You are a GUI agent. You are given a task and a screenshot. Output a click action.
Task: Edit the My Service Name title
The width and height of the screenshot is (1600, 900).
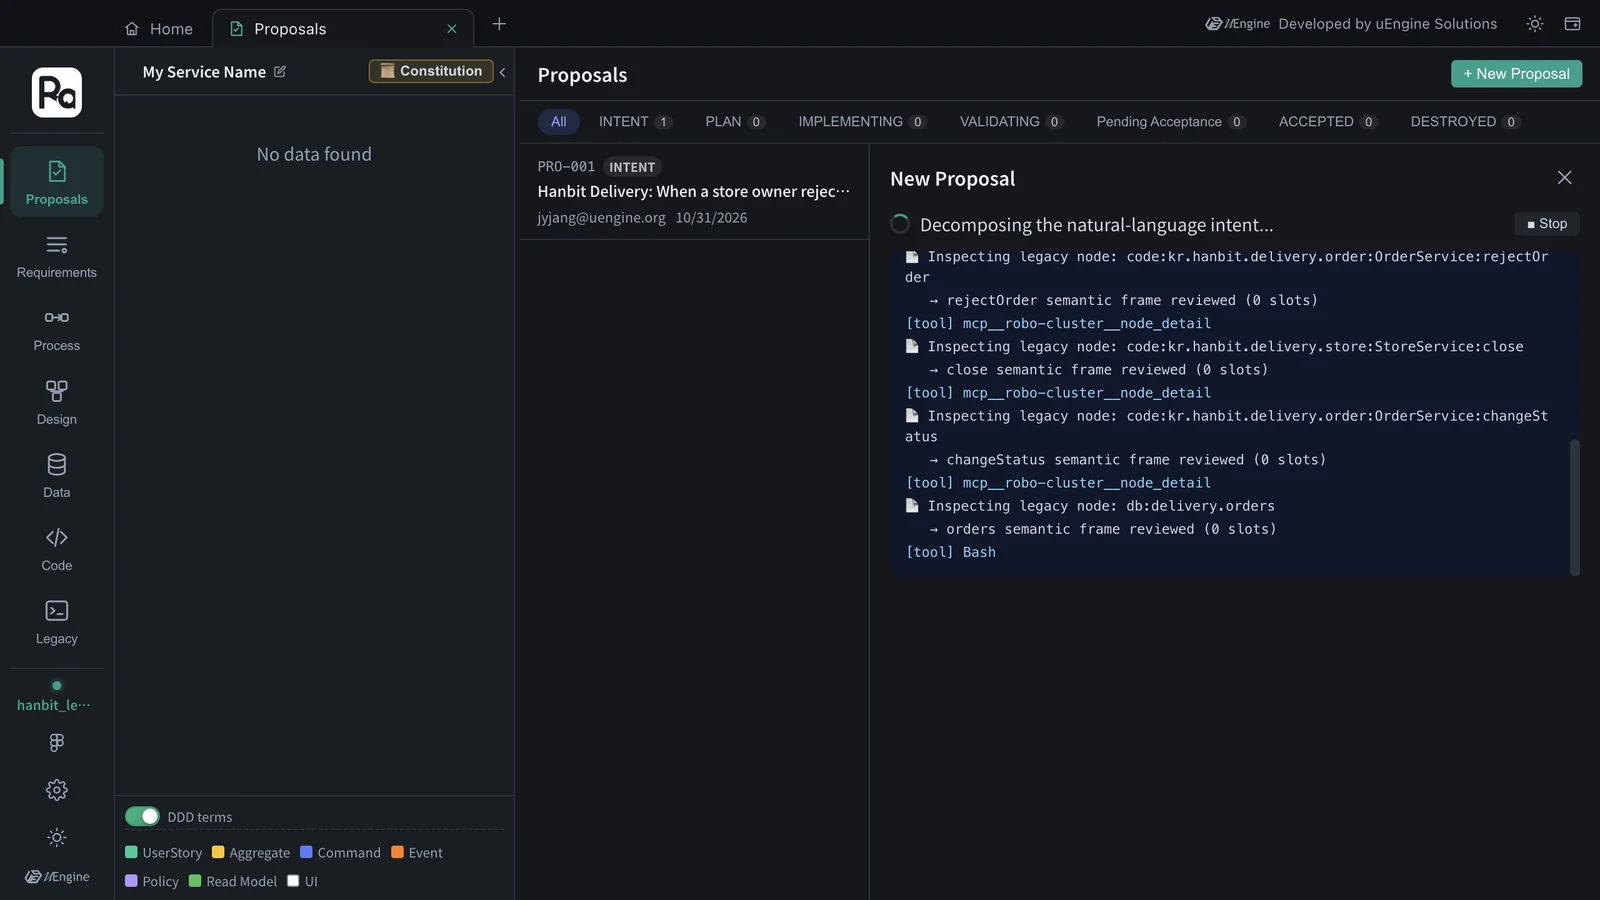280,72
